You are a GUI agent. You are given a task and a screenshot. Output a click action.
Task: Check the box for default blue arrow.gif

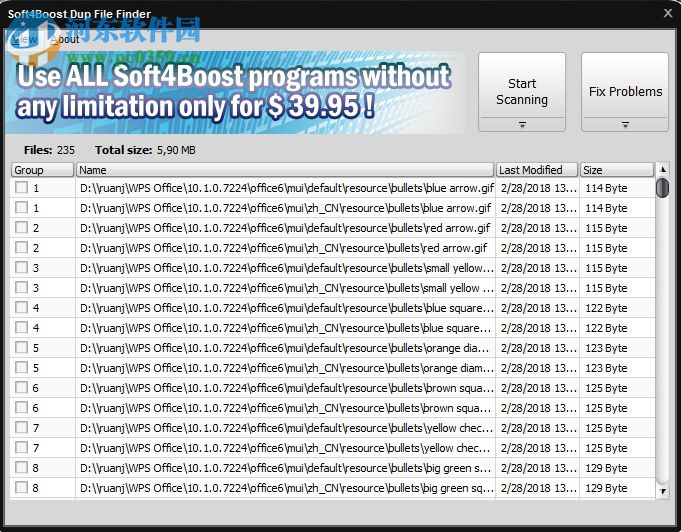pyautogui.click(x=21, y=188)
